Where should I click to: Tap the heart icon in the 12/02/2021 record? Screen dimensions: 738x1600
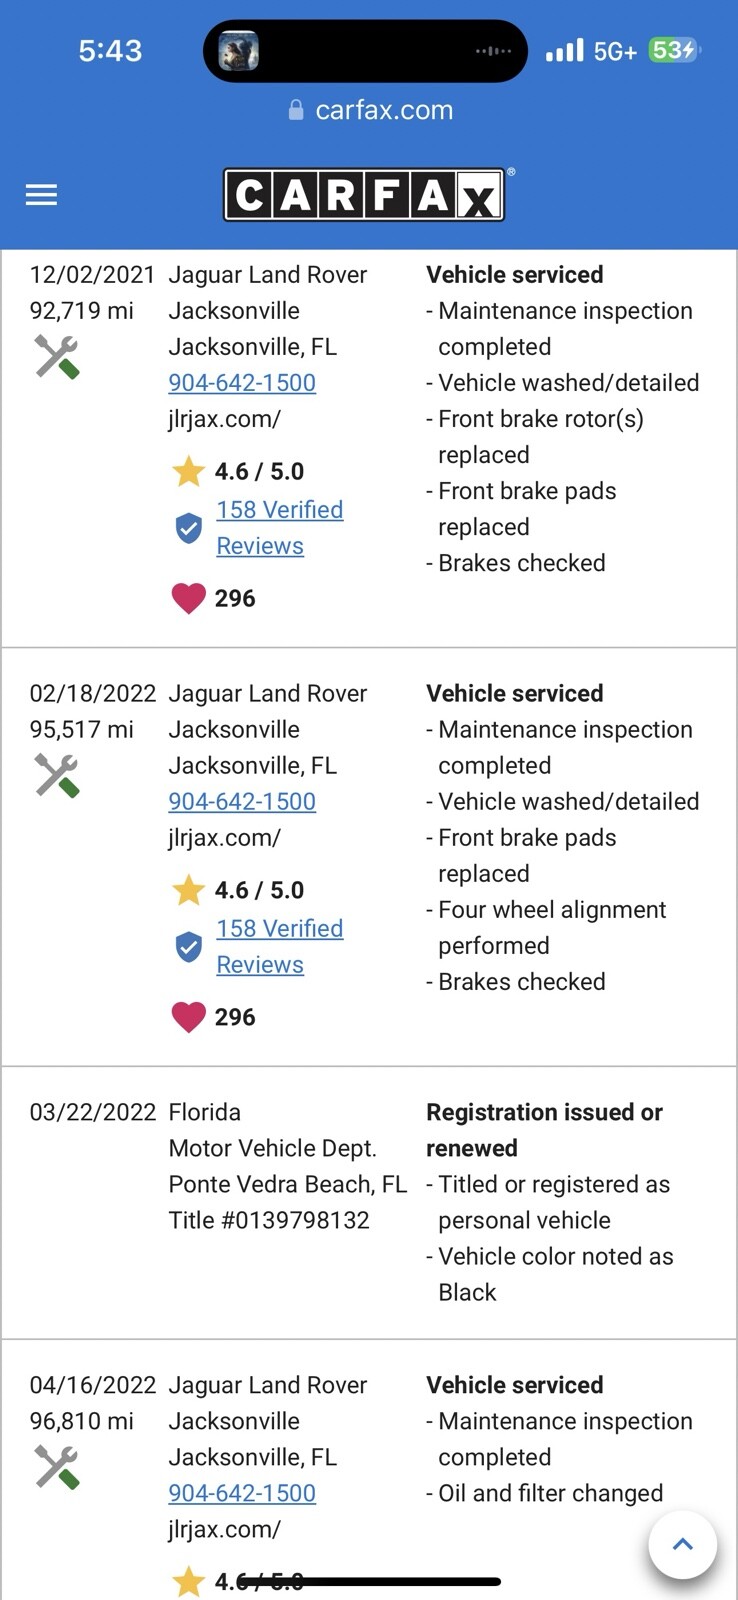188,598
